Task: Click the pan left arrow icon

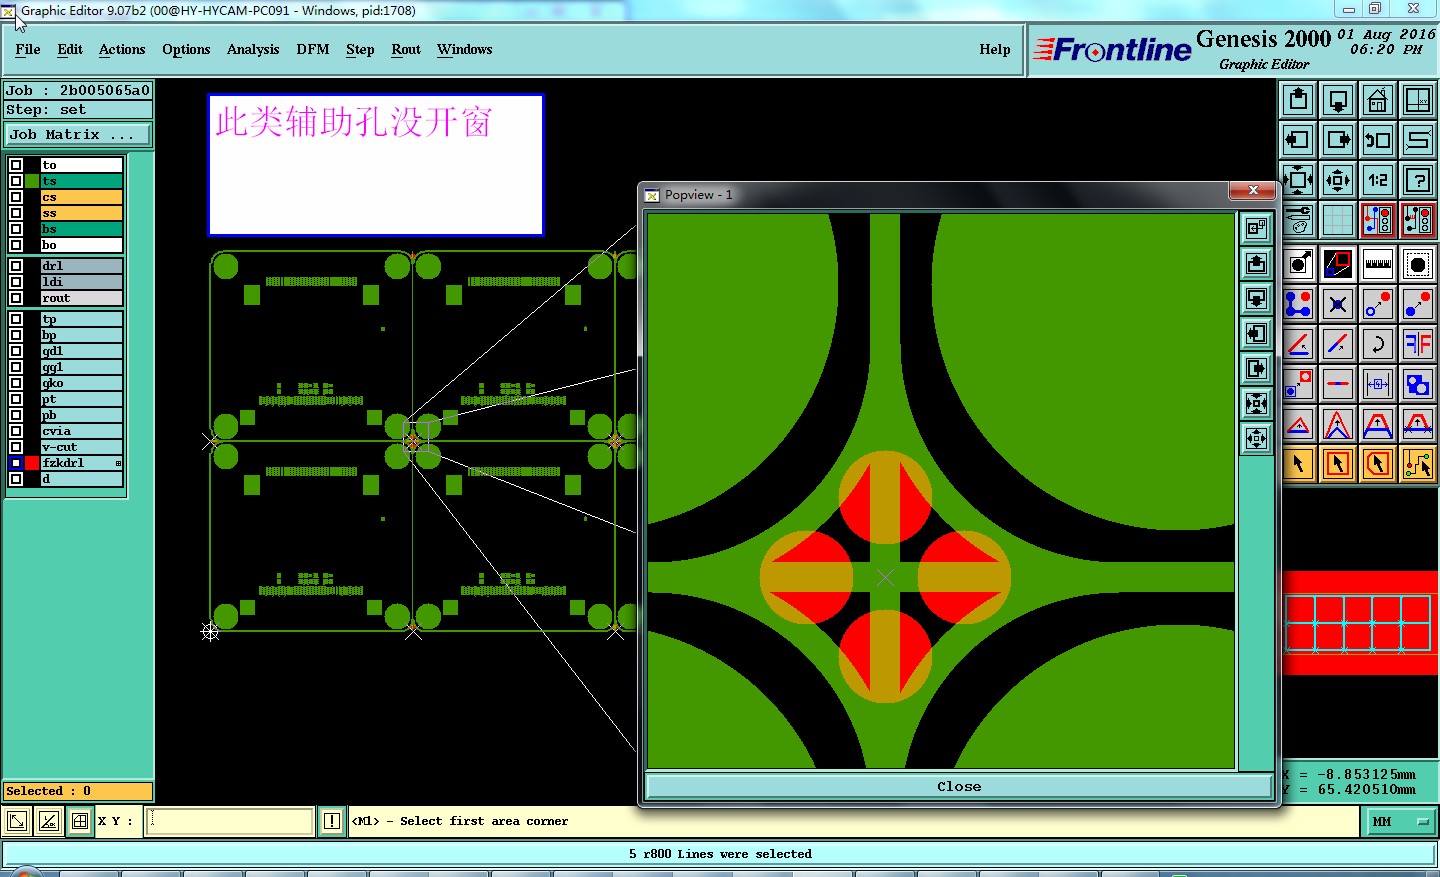Action: (1298, 140)
